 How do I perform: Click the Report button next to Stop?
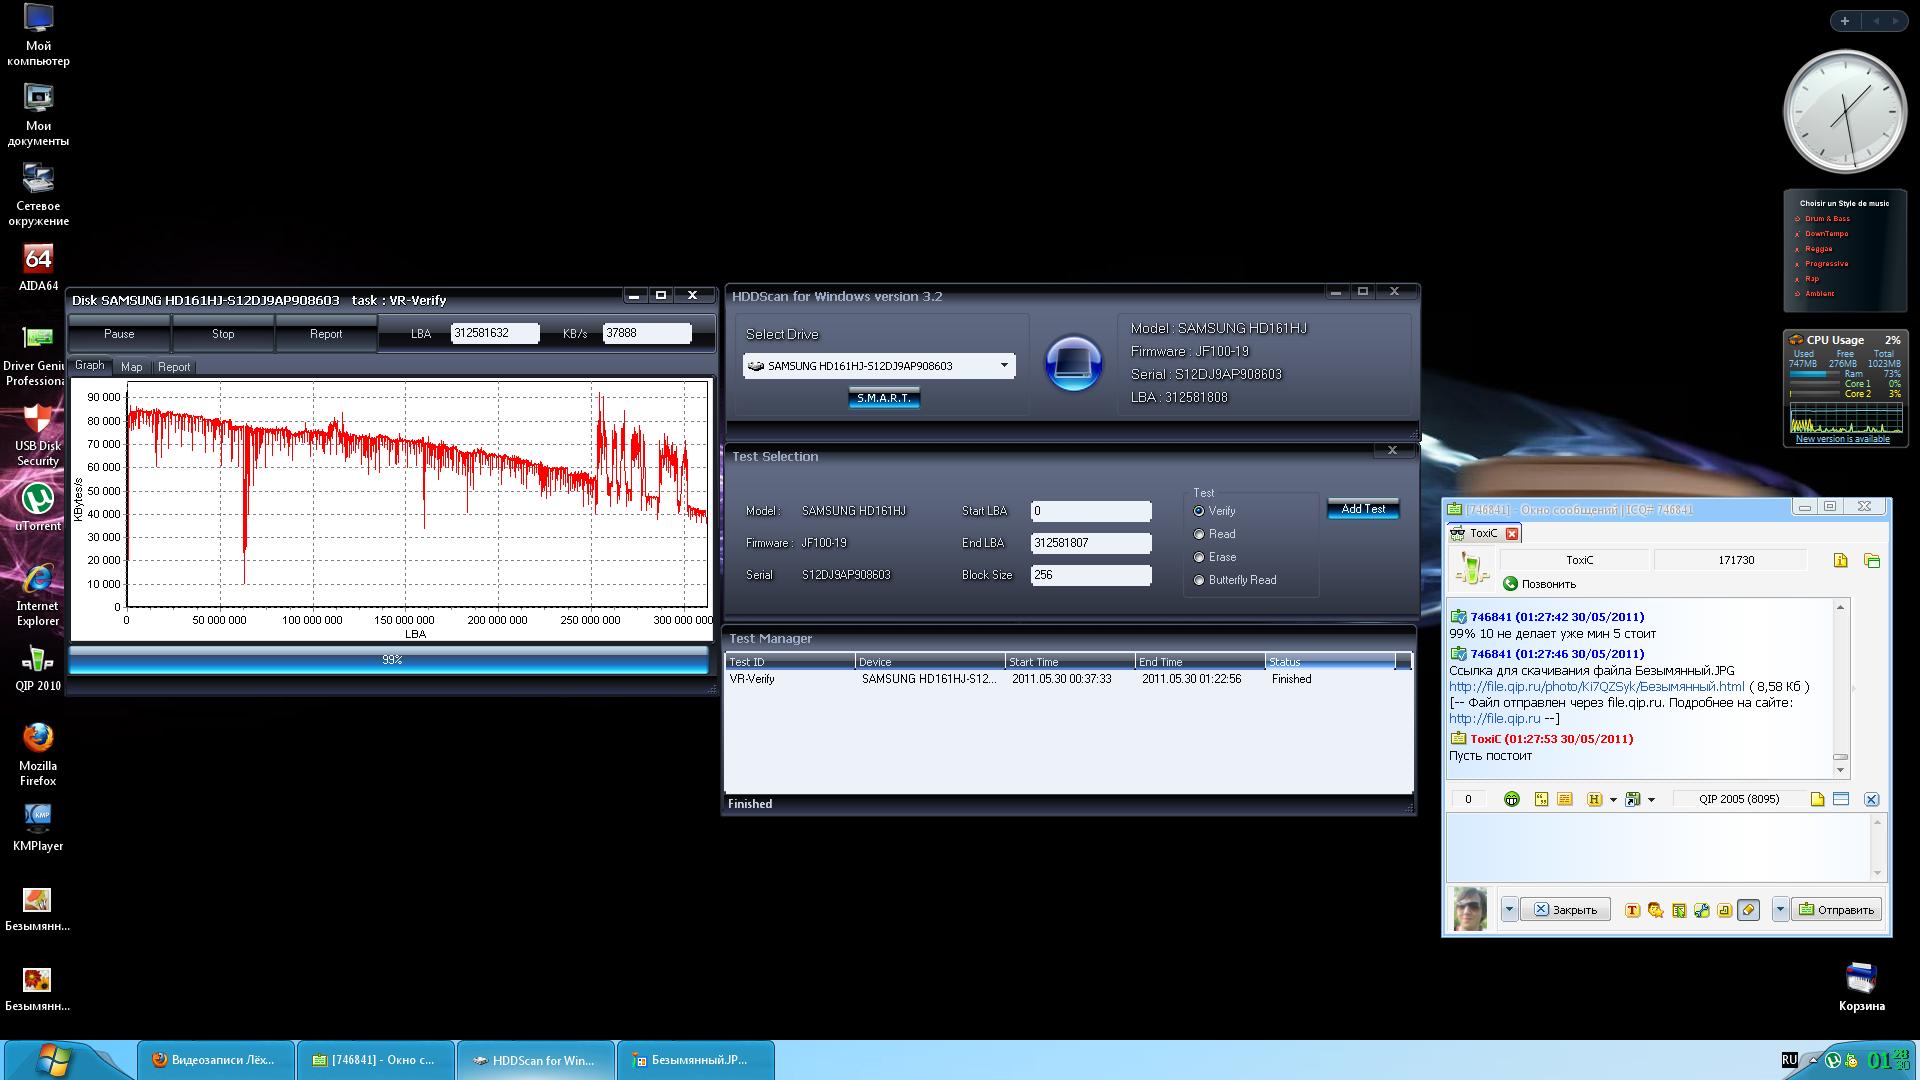tap(326, 334)
